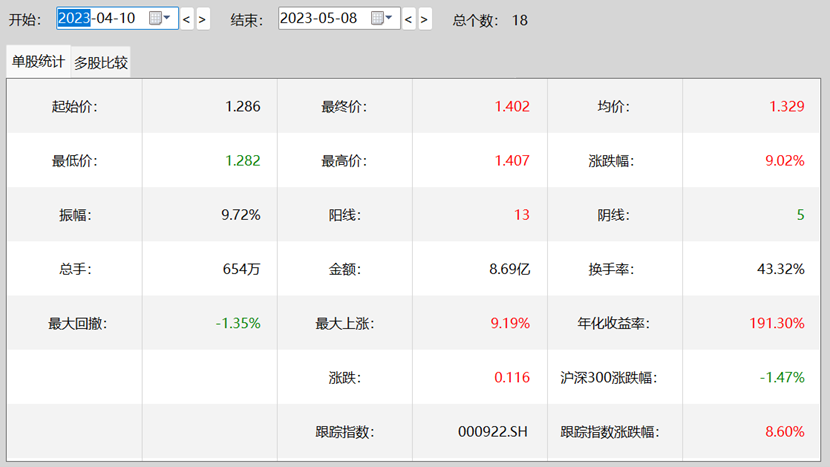Open the end date calendar dropdown

point(381,18)
